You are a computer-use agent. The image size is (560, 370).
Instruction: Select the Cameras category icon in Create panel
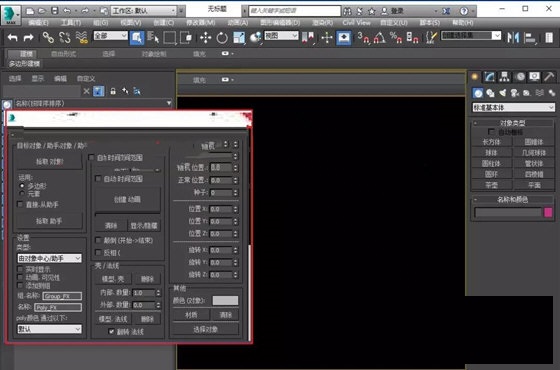[x=515, y=93]
